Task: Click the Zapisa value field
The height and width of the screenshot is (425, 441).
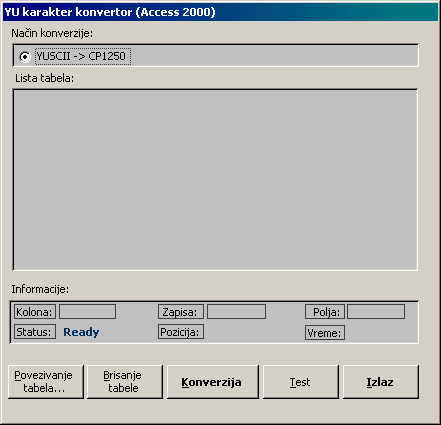Action: pyautogui.click(x=236, y=312)
